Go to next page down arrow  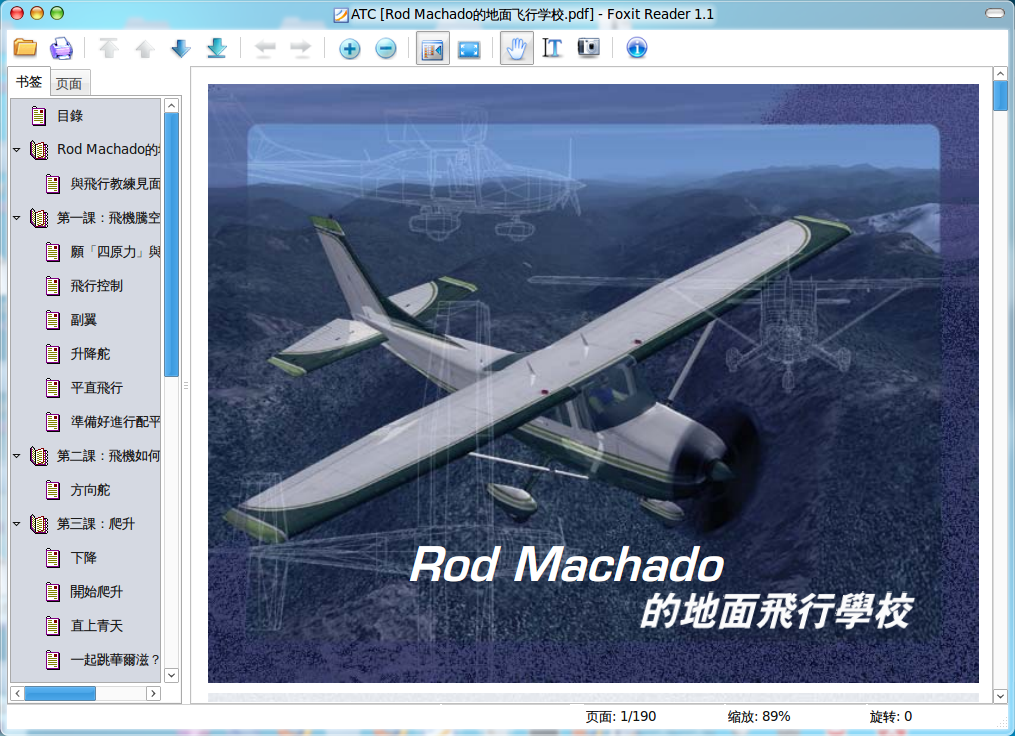[x=181, y=48]
